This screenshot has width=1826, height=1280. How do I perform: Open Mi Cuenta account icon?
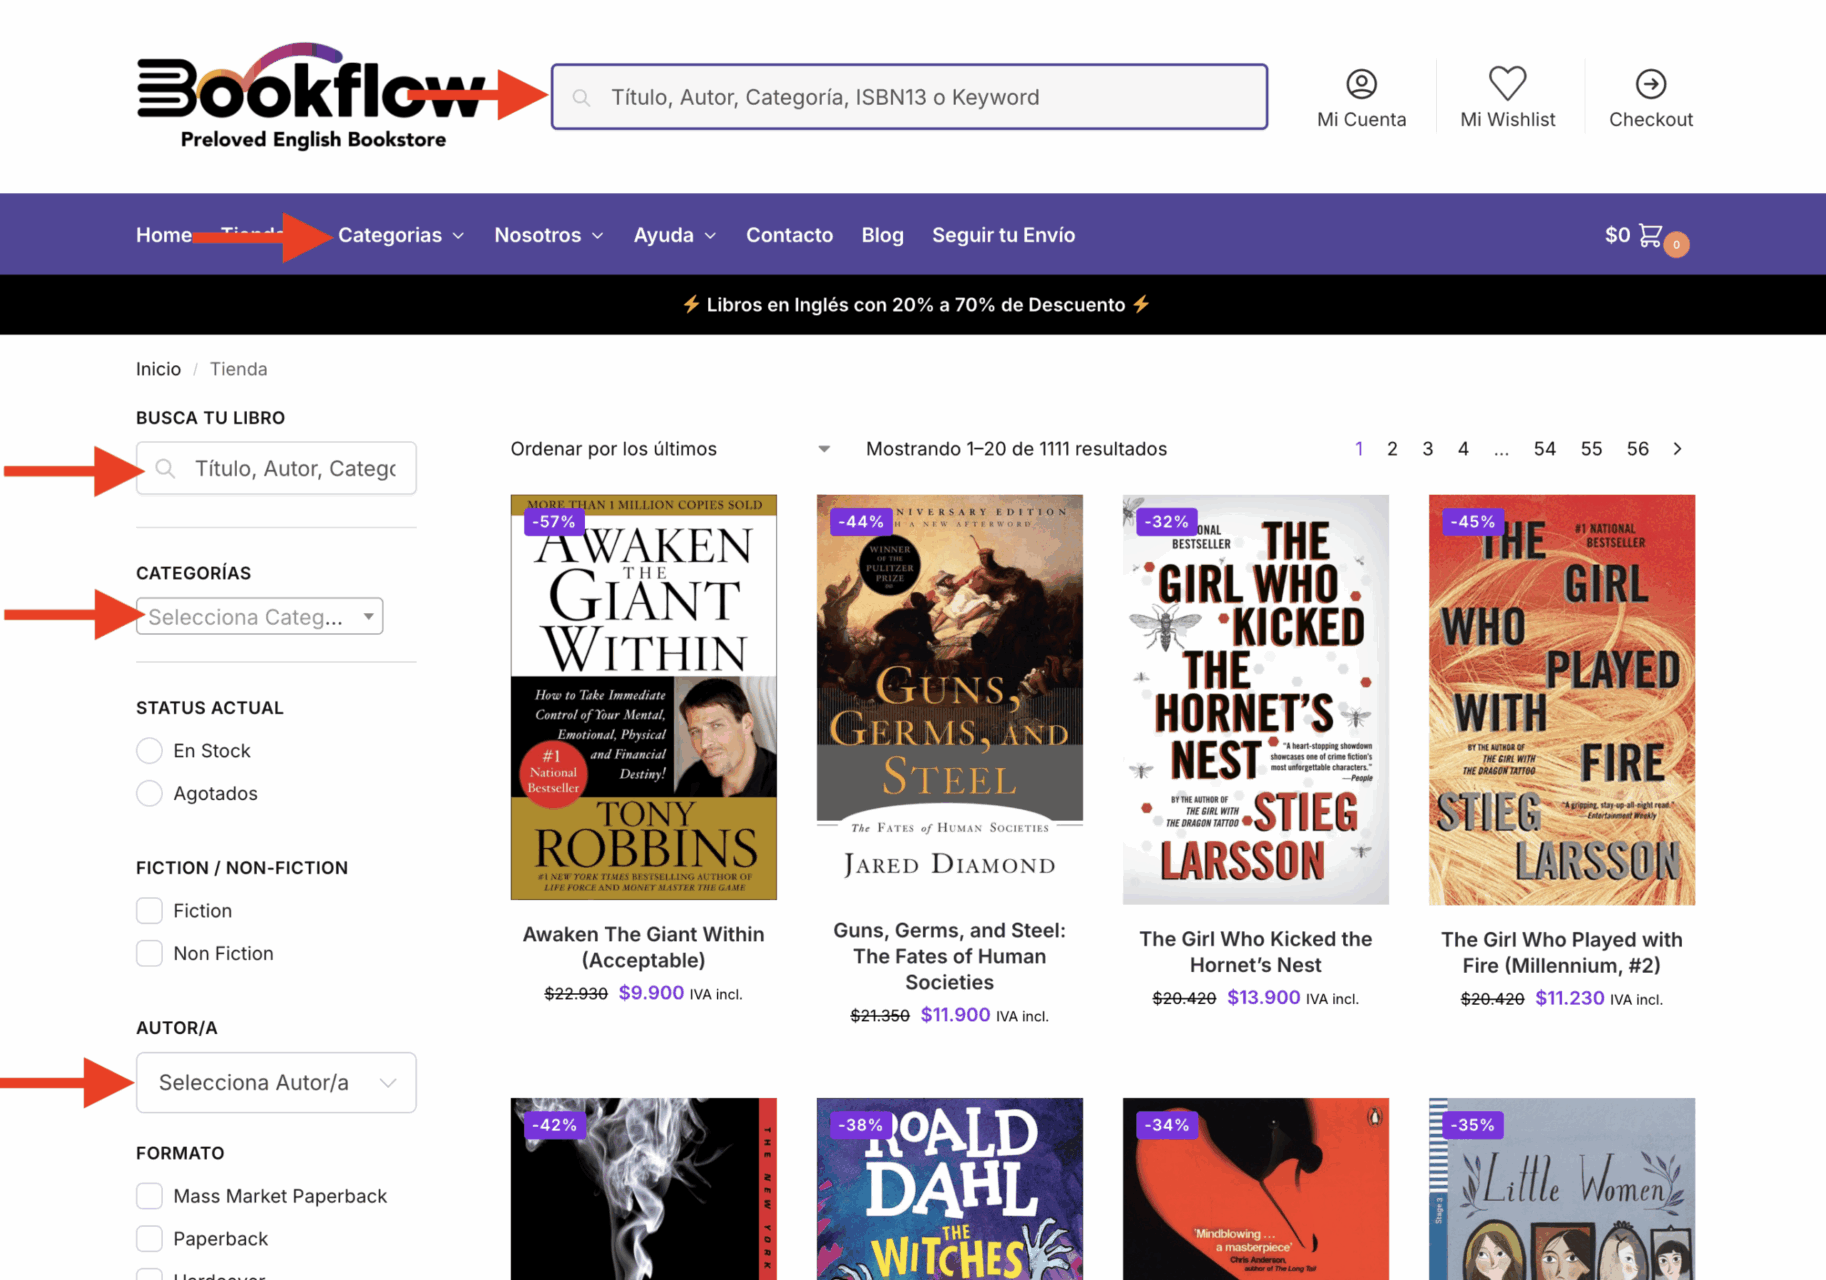(x=1361, y=84)
